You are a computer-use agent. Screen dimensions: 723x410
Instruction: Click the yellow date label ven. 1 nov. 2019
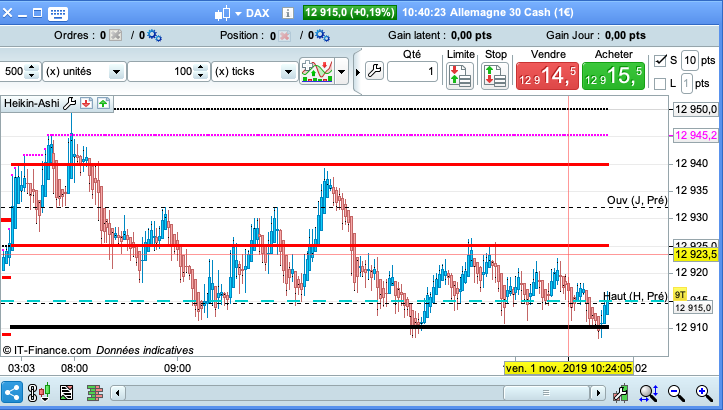568,368
